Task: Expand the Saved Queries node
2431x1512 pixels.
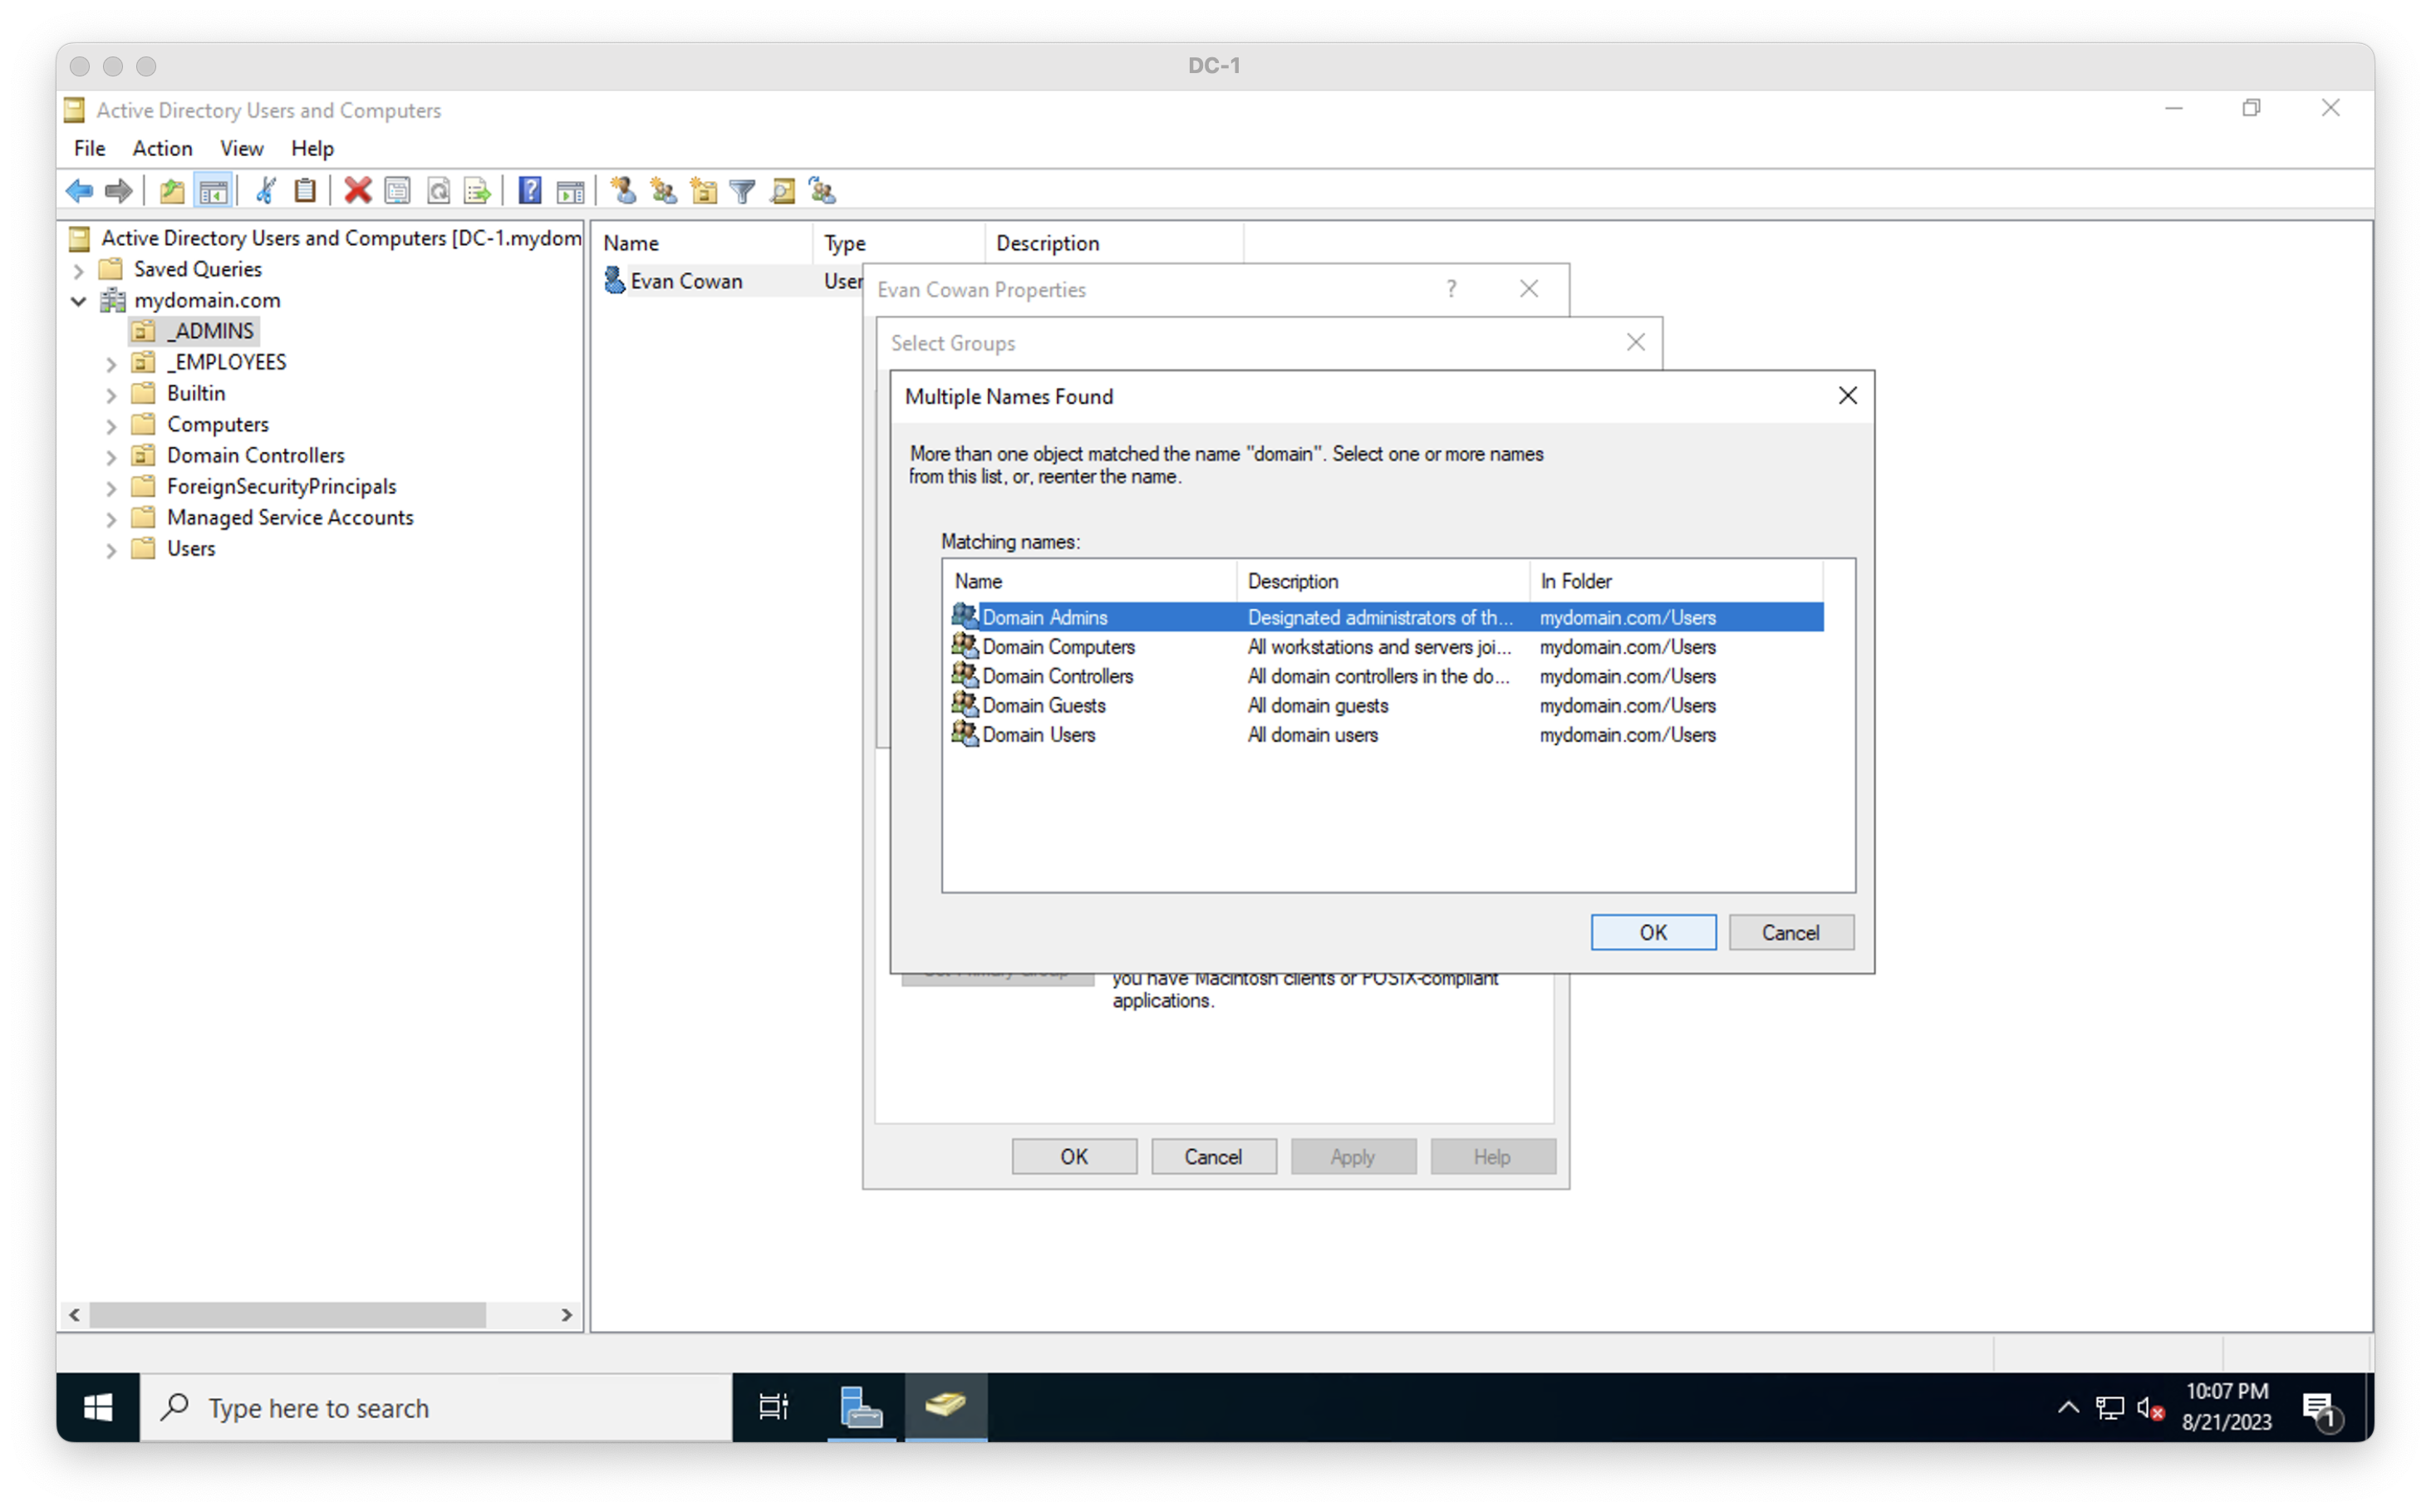Action: click(79, 270)
